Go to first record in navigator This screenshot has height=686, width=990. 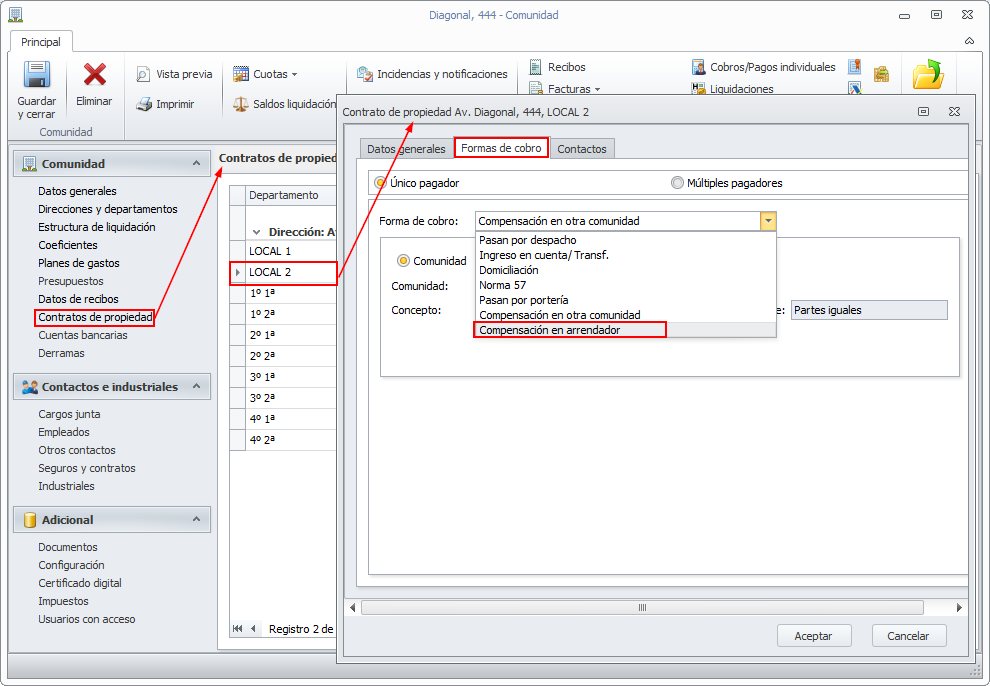pyautogui.click(x=237, y=629)
